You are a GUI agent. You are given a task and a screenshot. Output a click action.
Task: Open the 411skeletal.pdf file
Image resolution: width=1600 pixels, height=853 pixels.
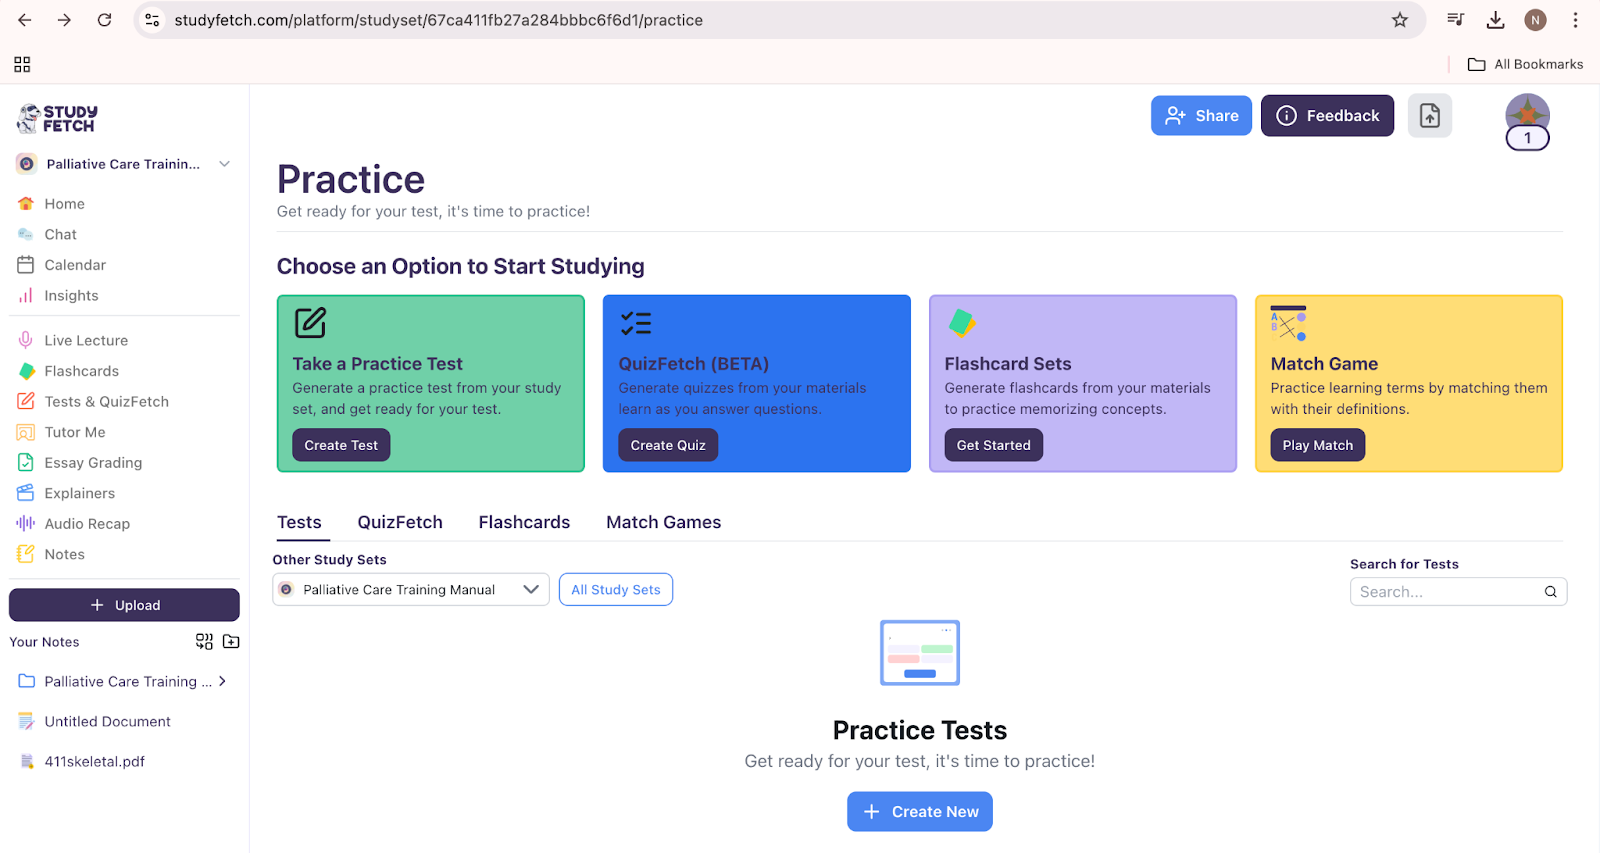point(94,761)
